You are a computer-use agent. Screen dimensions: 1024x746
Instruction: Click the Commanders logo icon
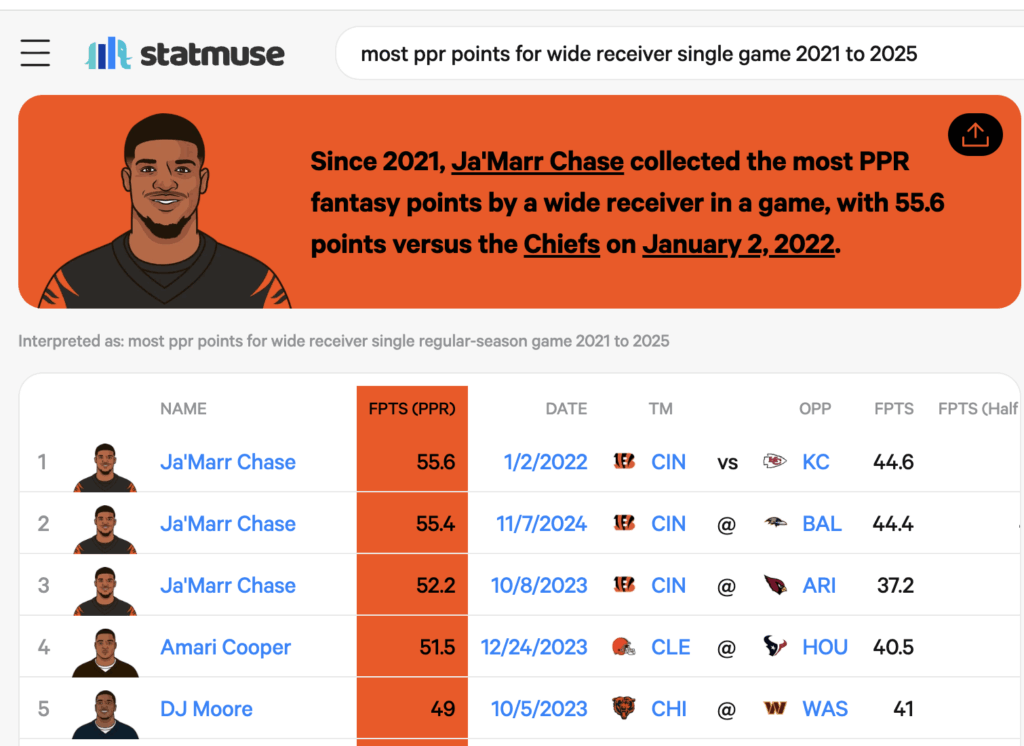pyautogui.click(x=775, y=709)
